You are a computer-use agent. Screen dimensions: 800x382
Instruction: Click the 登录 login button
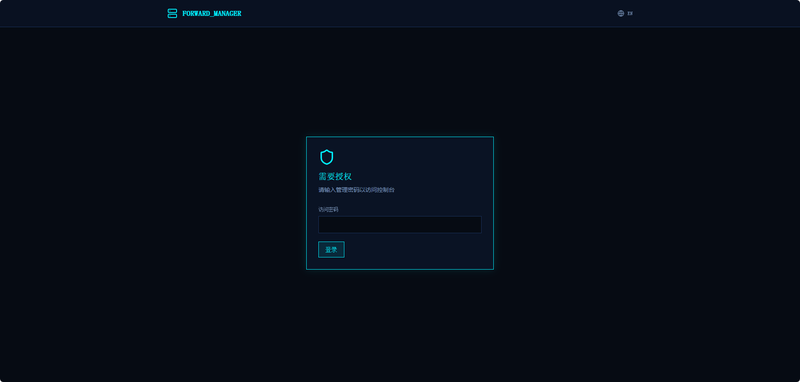[x=331, y=249]
